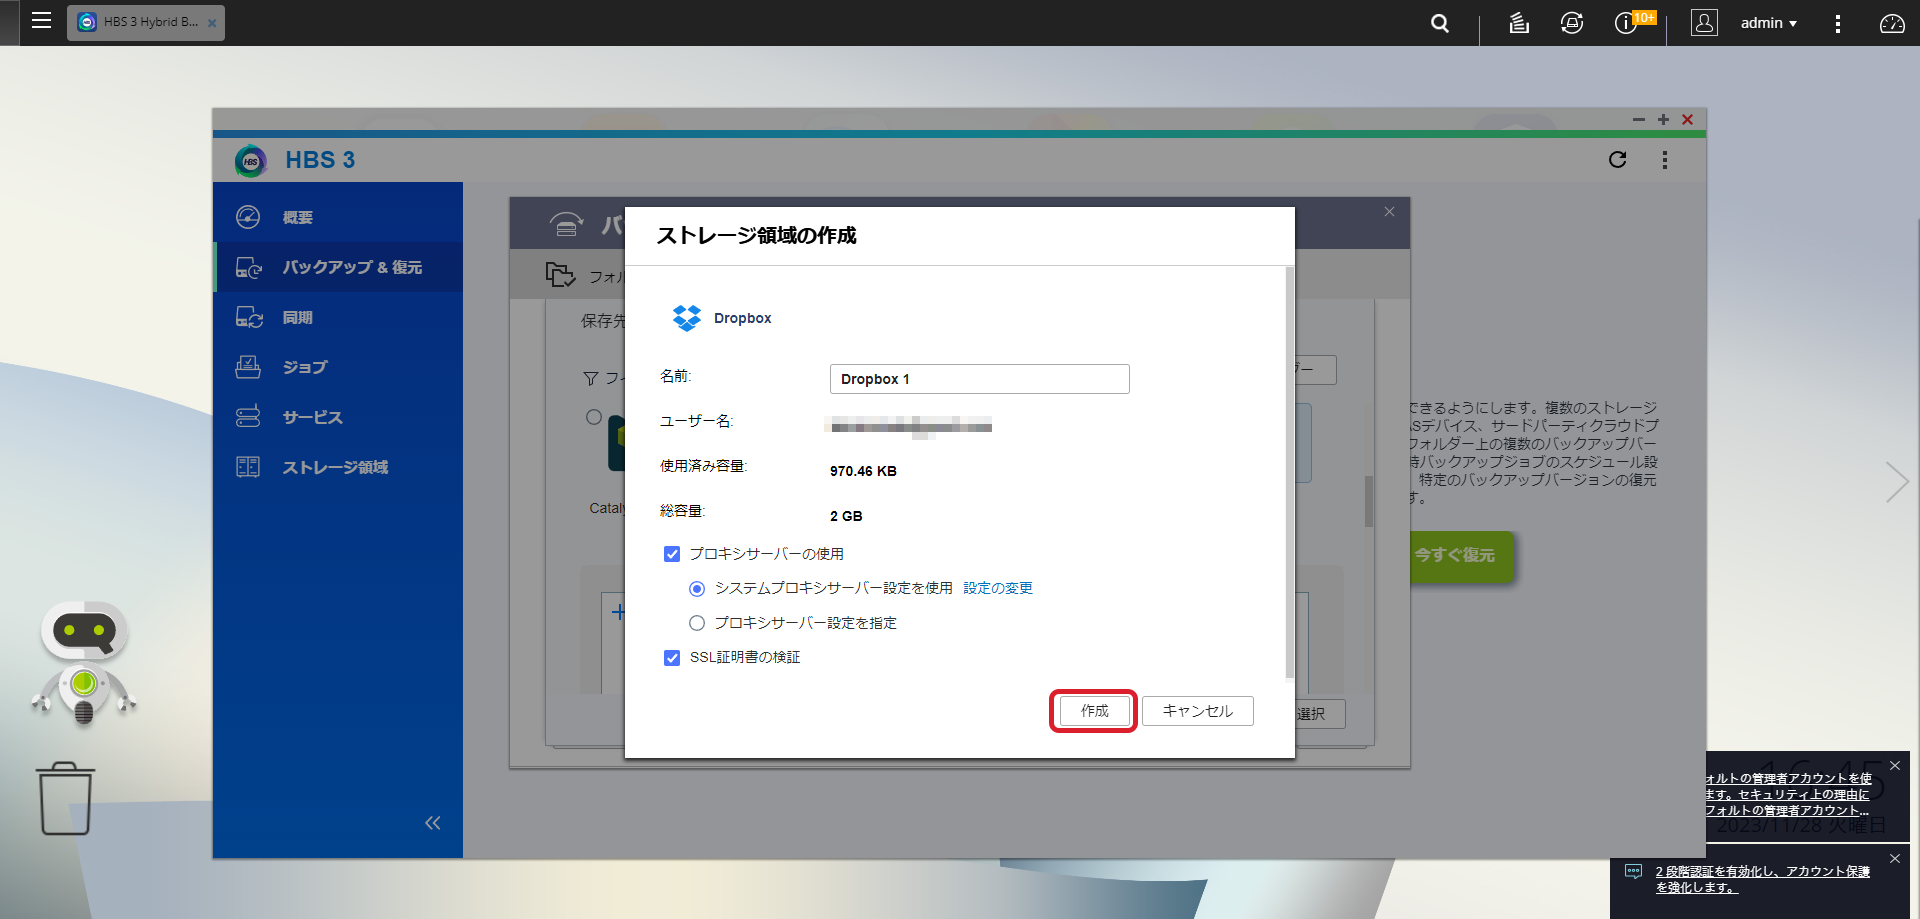Open the search magnifier in top bar
Screen dimensions: 1920x919
(1440, 23)
